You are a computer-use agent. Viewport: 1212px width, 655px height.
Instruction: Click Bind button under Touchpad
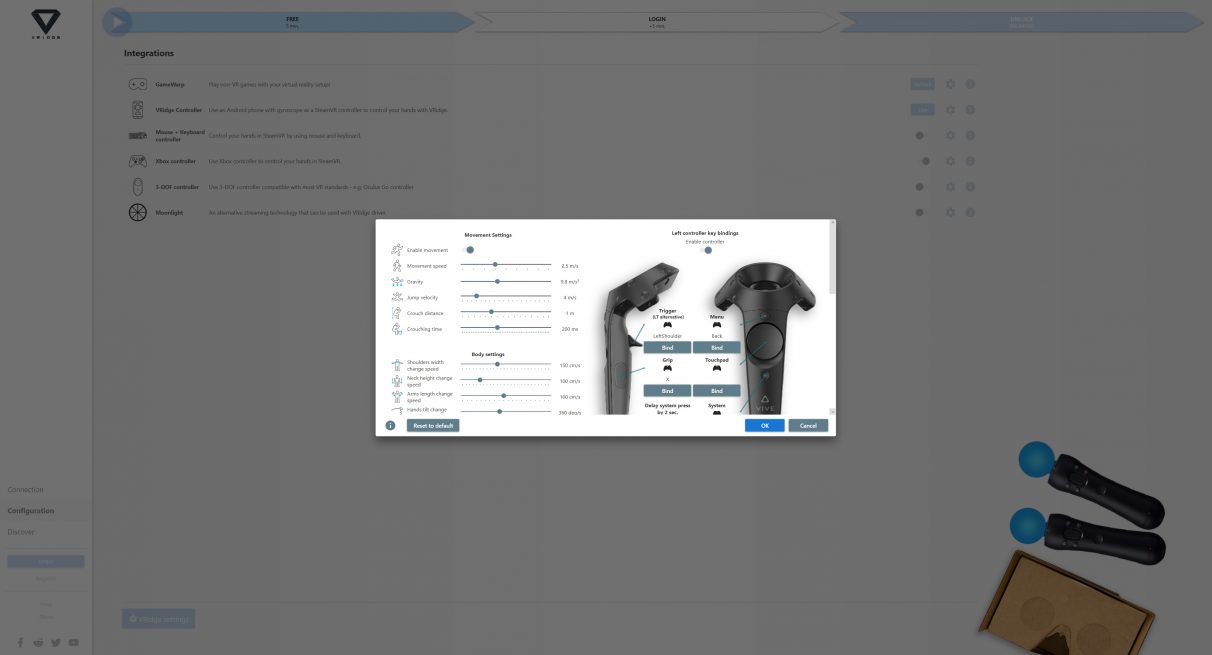pos(717,390)
